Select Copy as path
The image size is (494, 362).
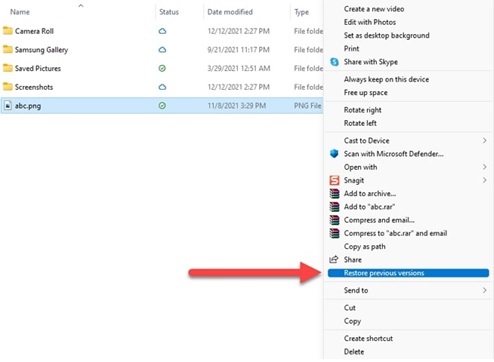[x=365, y=247]
